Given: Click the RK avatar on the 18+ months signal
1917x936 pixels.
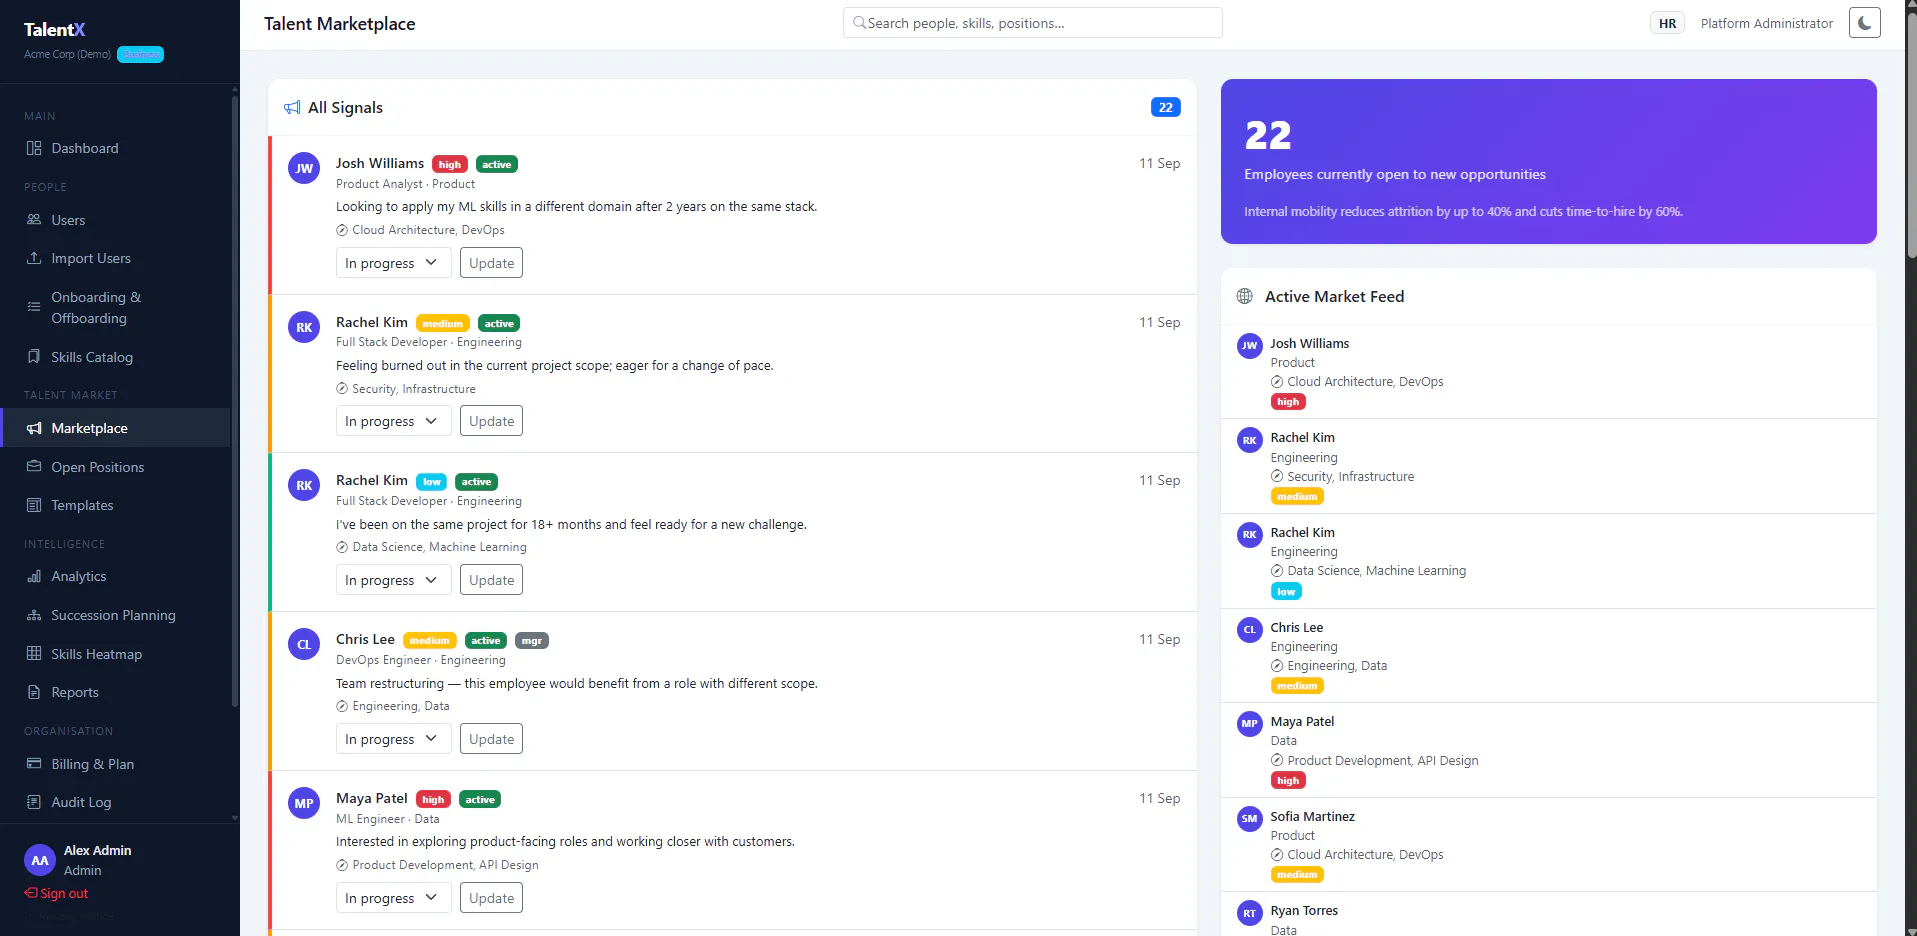Looking at the screenshot, I should (304, 485).
